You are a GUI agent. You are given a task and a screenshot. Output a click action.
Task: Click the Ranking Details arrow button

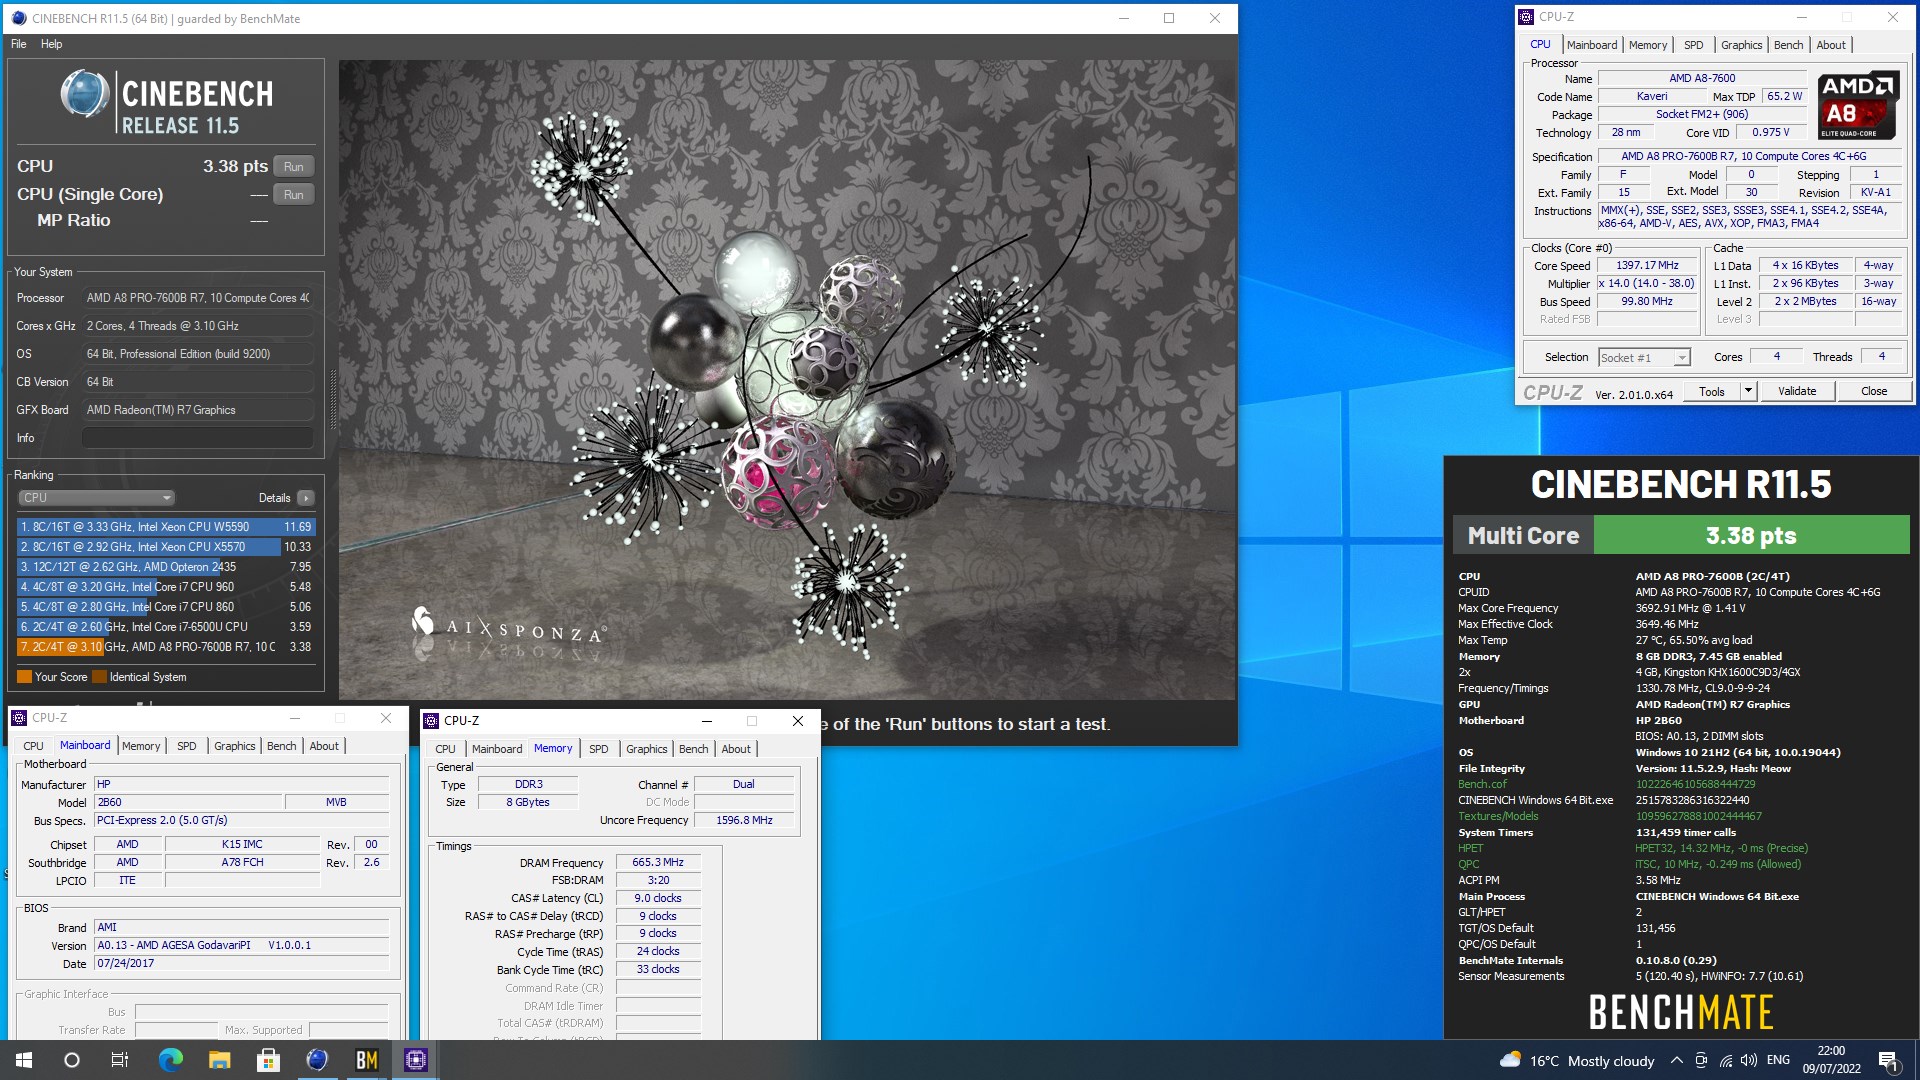(x=306, y=498)
